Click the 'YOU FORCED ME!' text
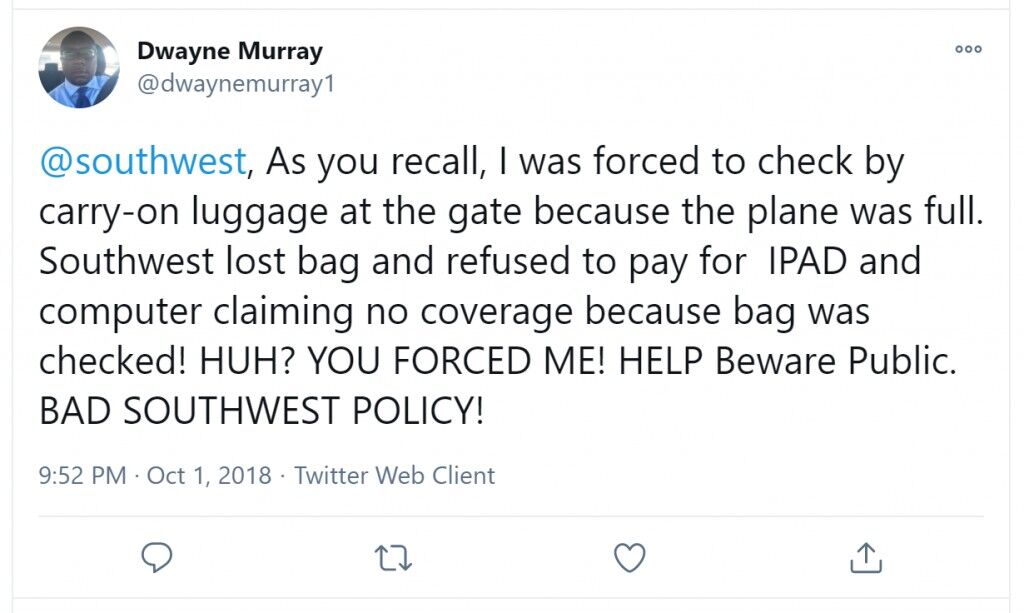The image size is (1024, 613). click(x=456, y=360)
